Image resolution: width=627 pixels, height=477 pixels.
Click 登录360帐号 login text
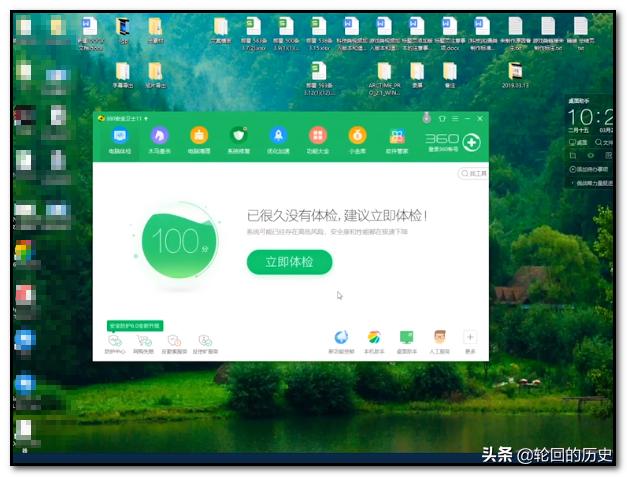[443, 149]
